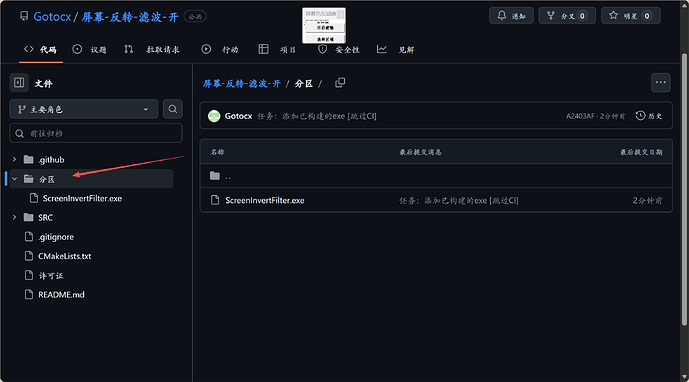
Task: Open the 行动 (Actions) tab
Action: [x=220, y=50]
